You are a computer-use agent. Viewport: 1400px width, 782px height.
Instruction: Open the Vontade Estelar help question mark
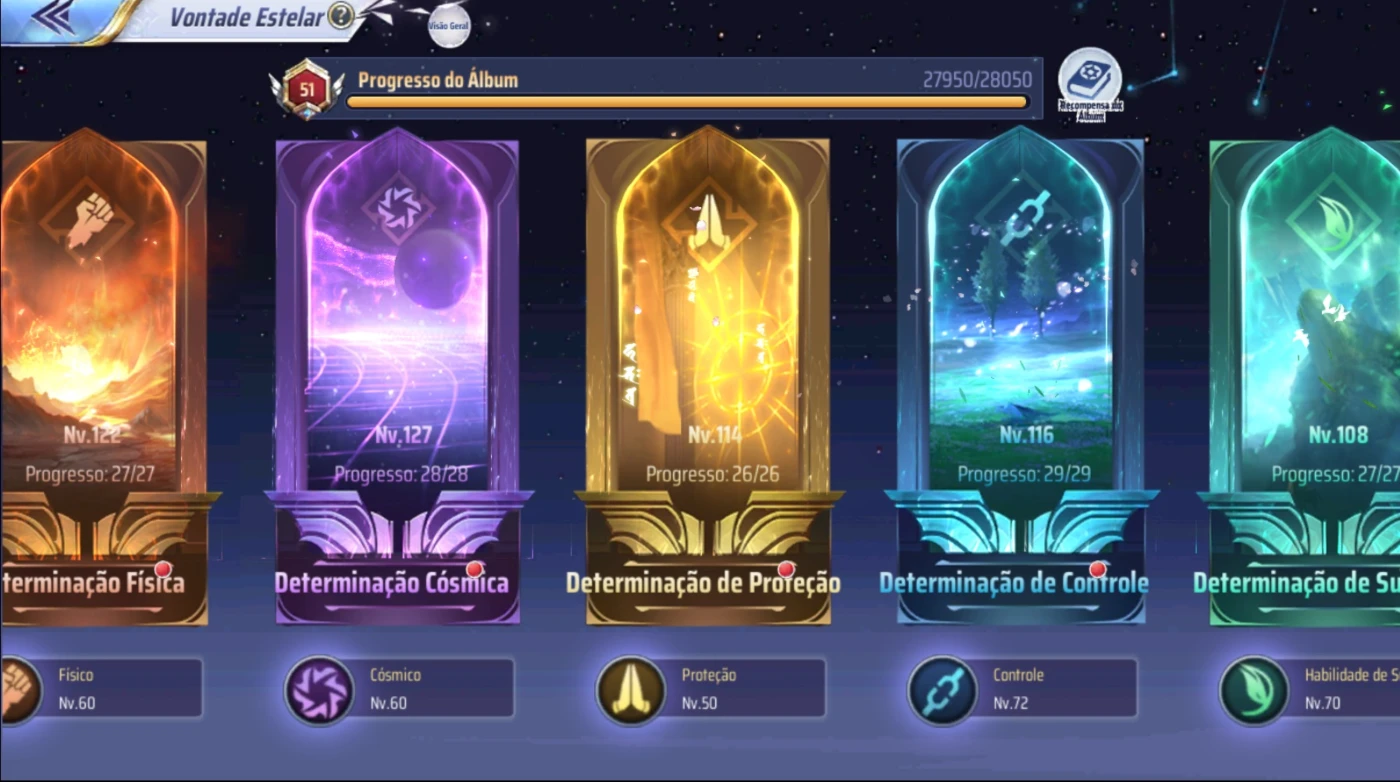pos(341,16)
